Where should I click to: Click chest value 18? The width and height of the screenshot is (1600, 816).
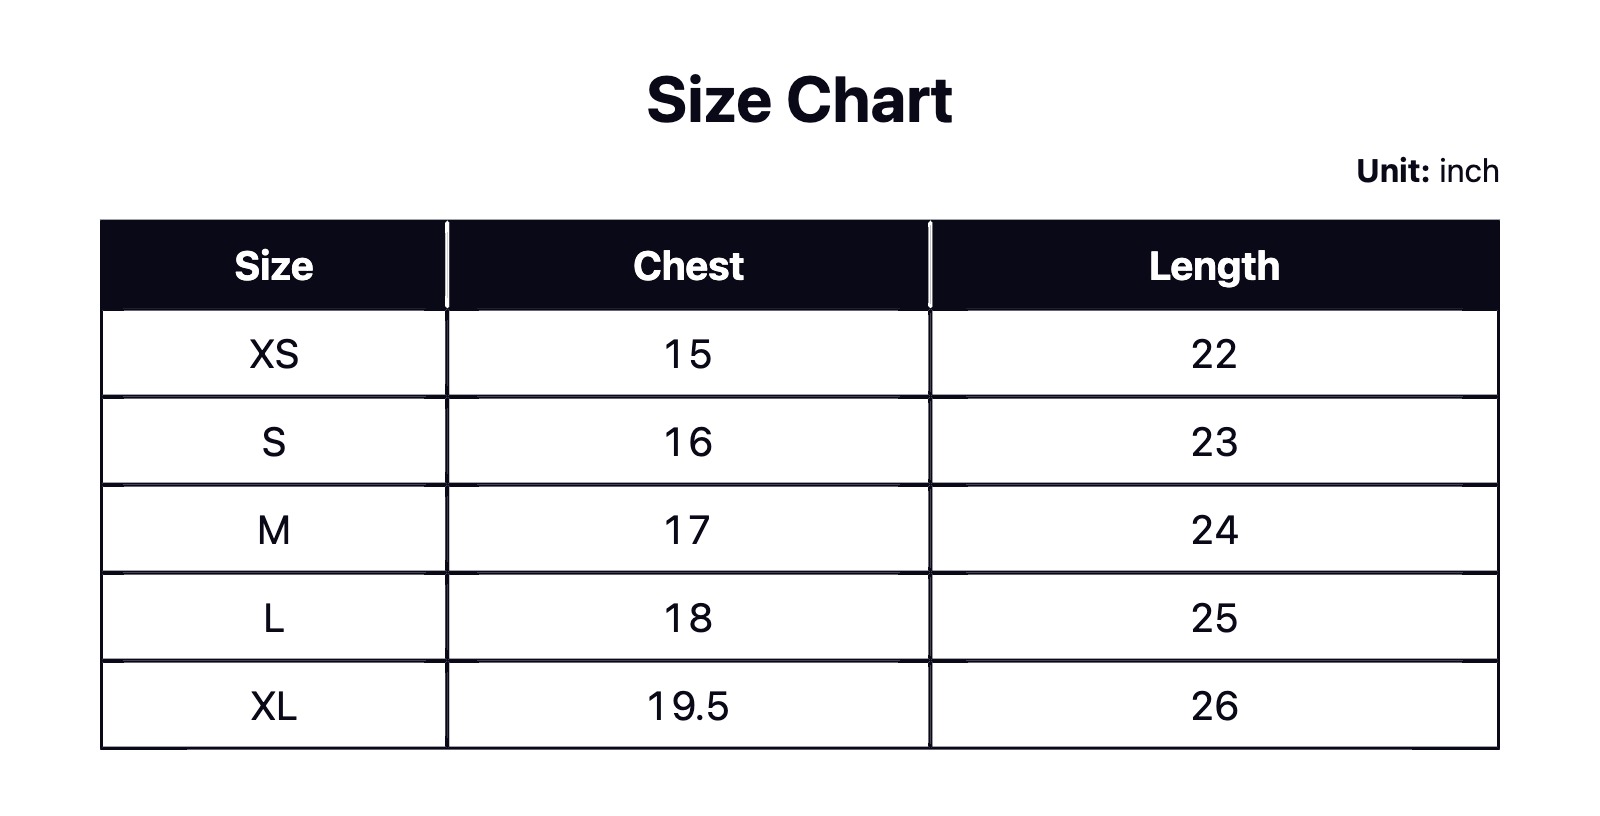pyautogui.click(x=688, y=618)
